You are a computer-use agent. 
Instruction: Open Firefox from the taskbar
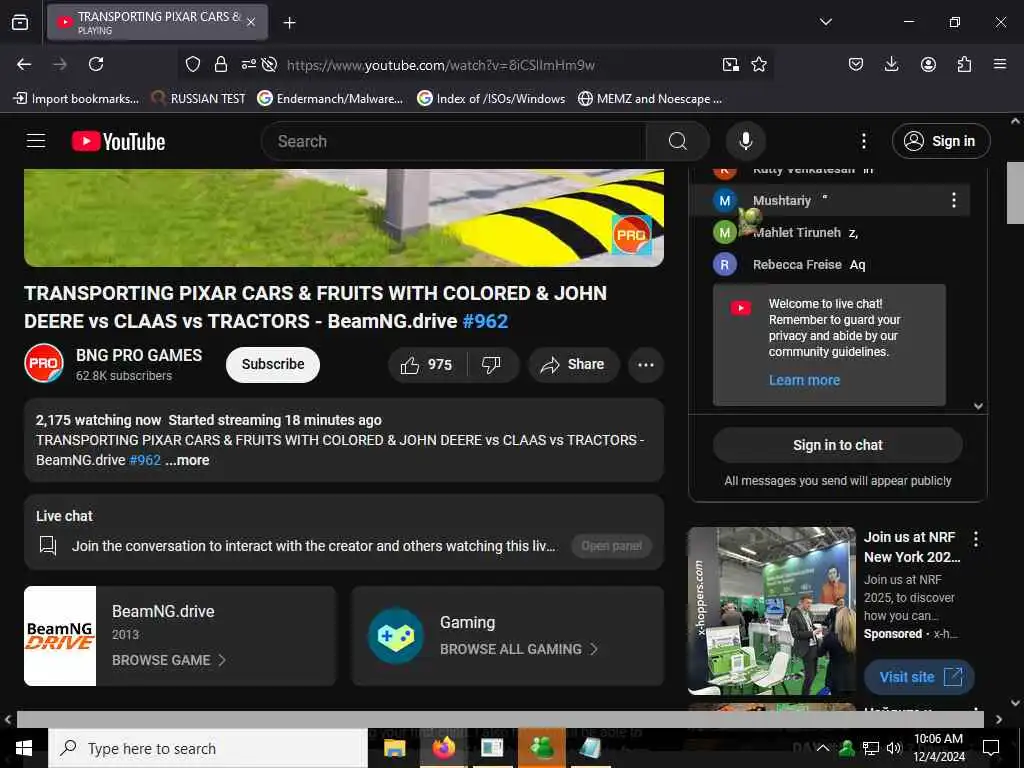(443, 748)
